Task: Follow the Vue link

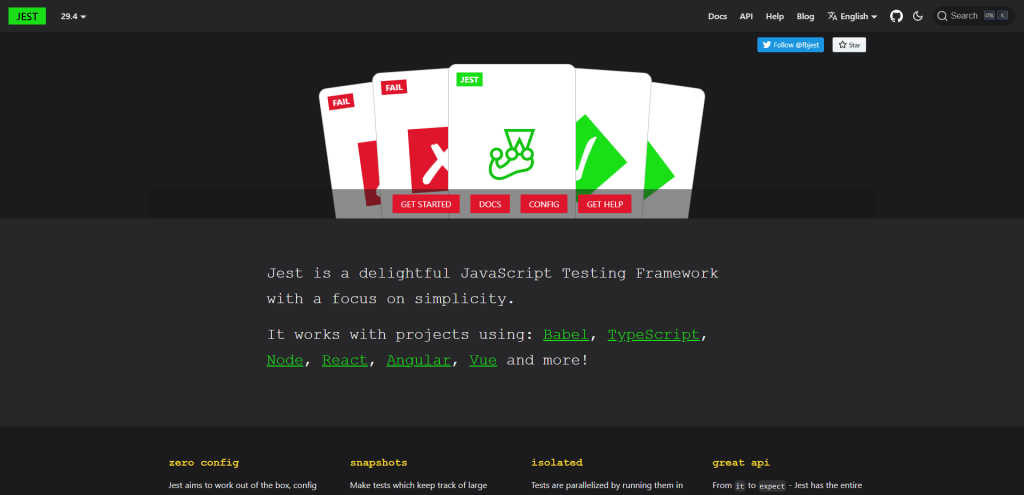Action: (483, 360)
